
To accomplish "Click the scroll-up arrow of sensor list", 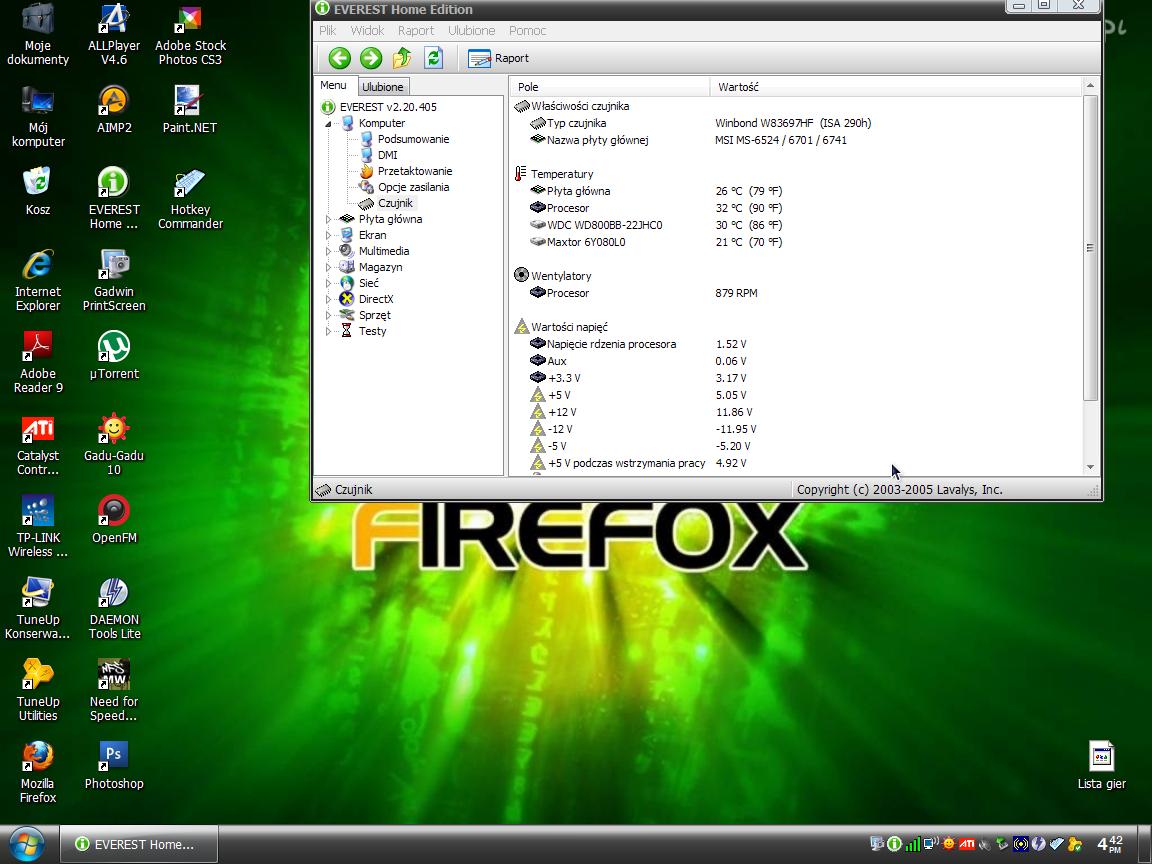I will tap(1090, 86).
